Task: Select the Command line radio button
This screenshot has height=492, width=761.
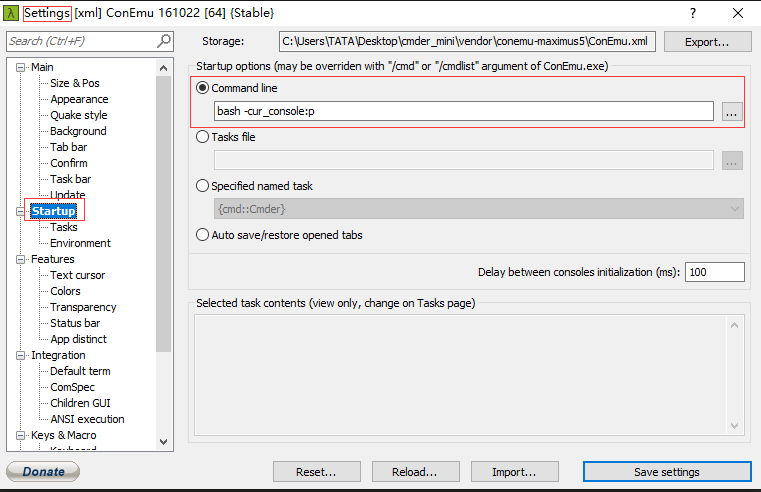Action: point(202,88)
